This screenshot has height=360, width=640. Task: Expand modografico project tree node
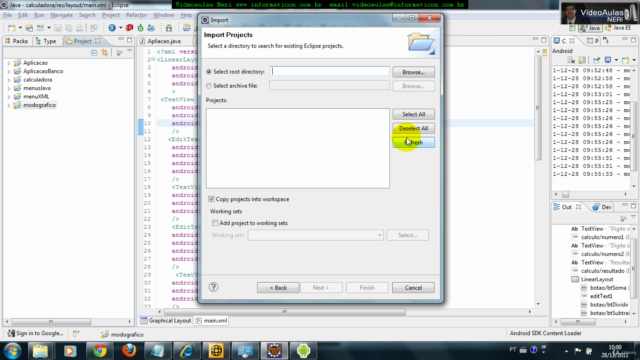click(9, 105)
